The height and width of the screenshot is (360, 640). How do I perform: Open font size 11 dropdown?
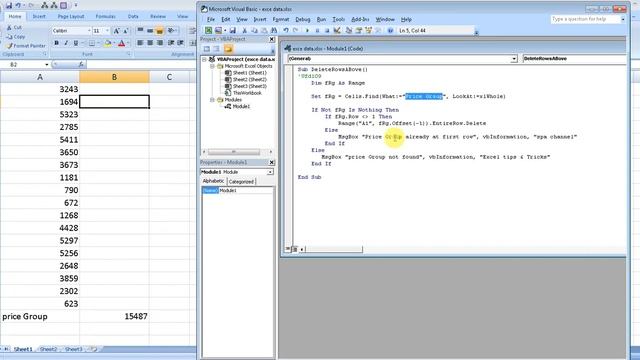click(x=107, y=31)
